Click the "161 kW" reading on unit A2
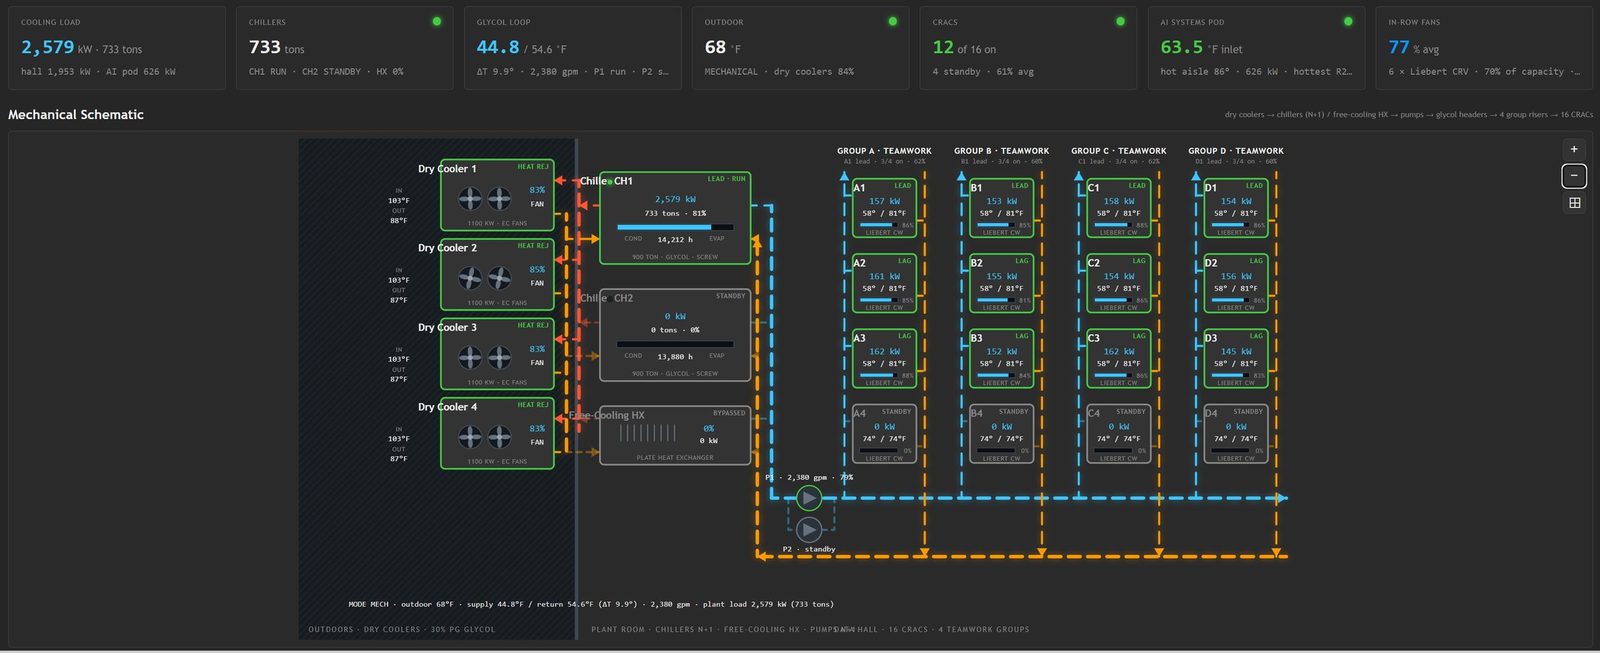 tap(884, 276)
